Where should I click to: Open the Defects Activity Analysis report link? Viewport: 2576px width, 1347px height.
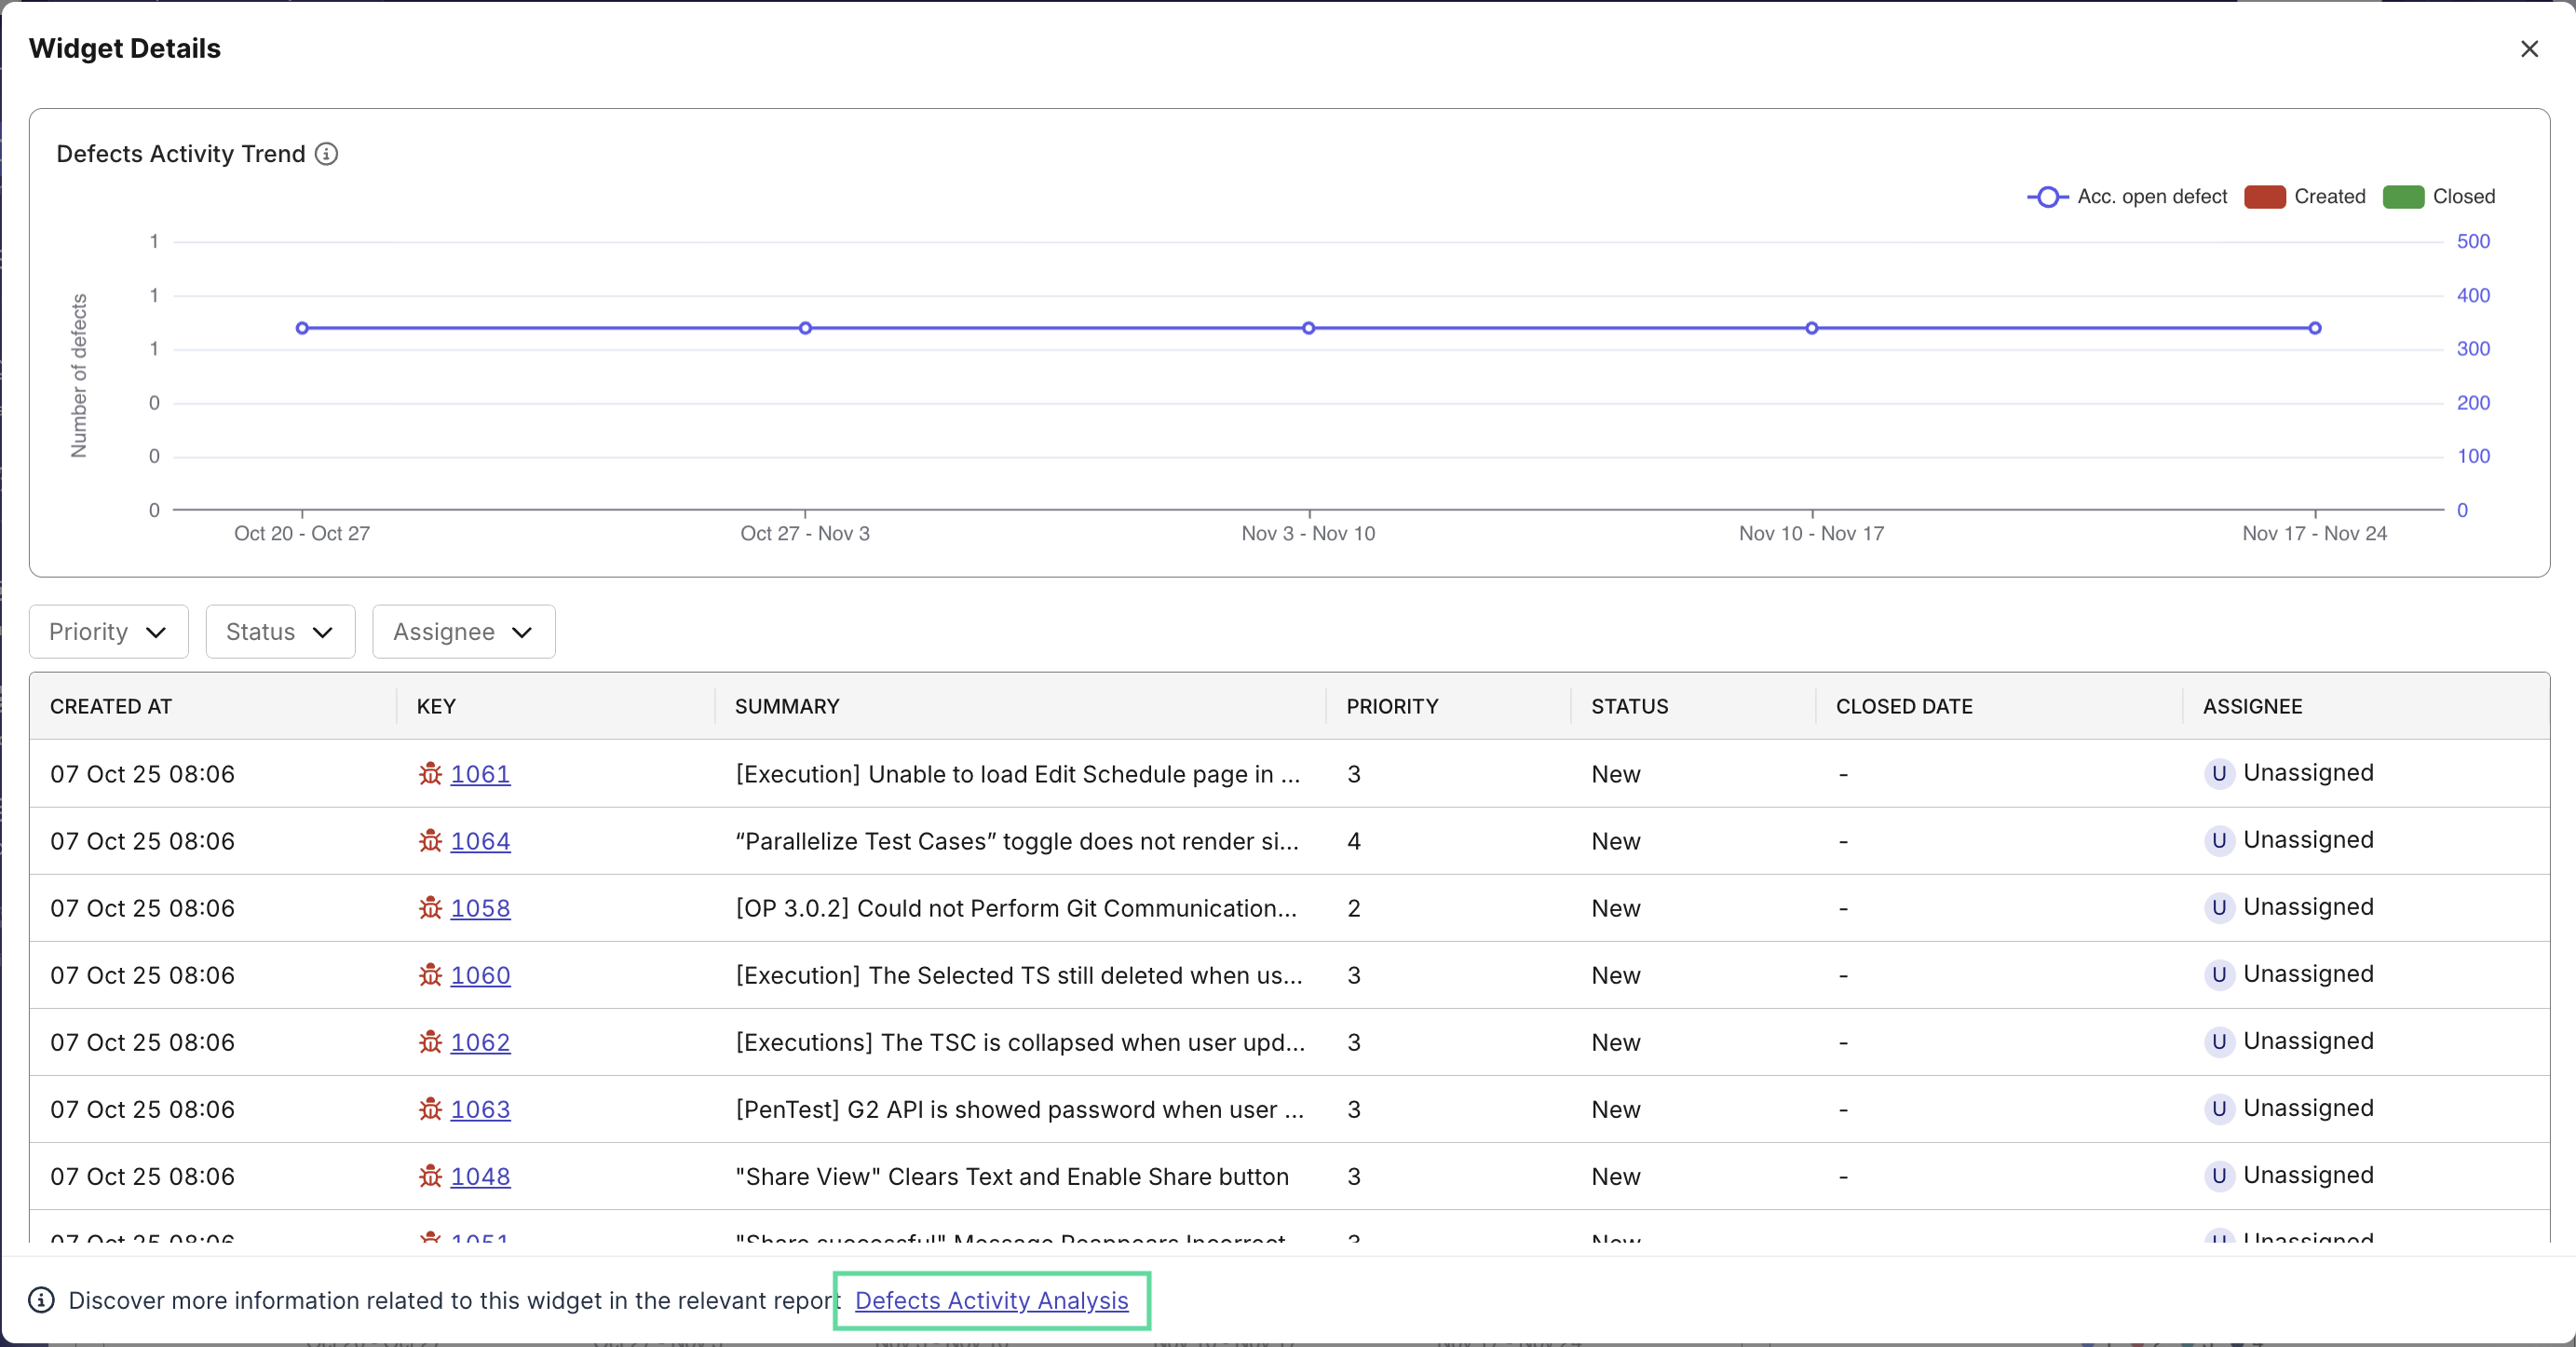coord(991,1301)
